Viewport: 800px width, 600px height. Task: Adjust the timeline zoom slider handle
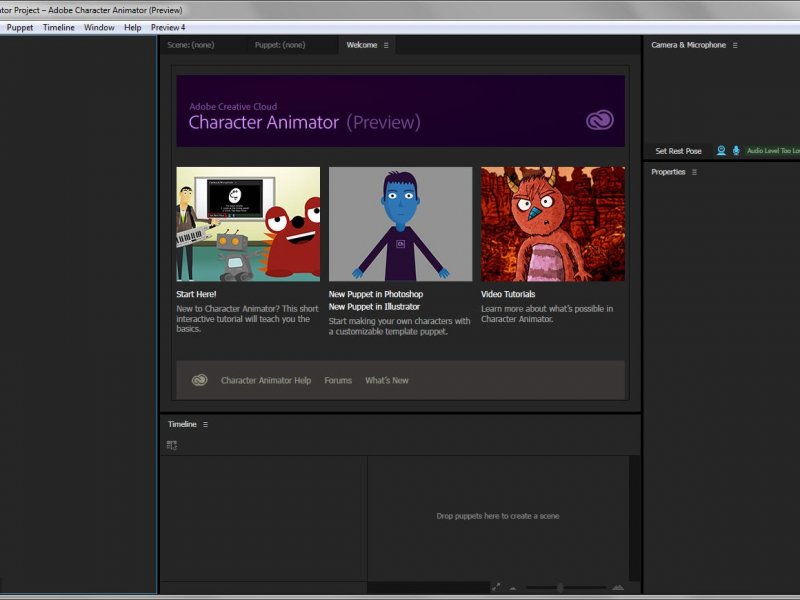click(560, 588)
